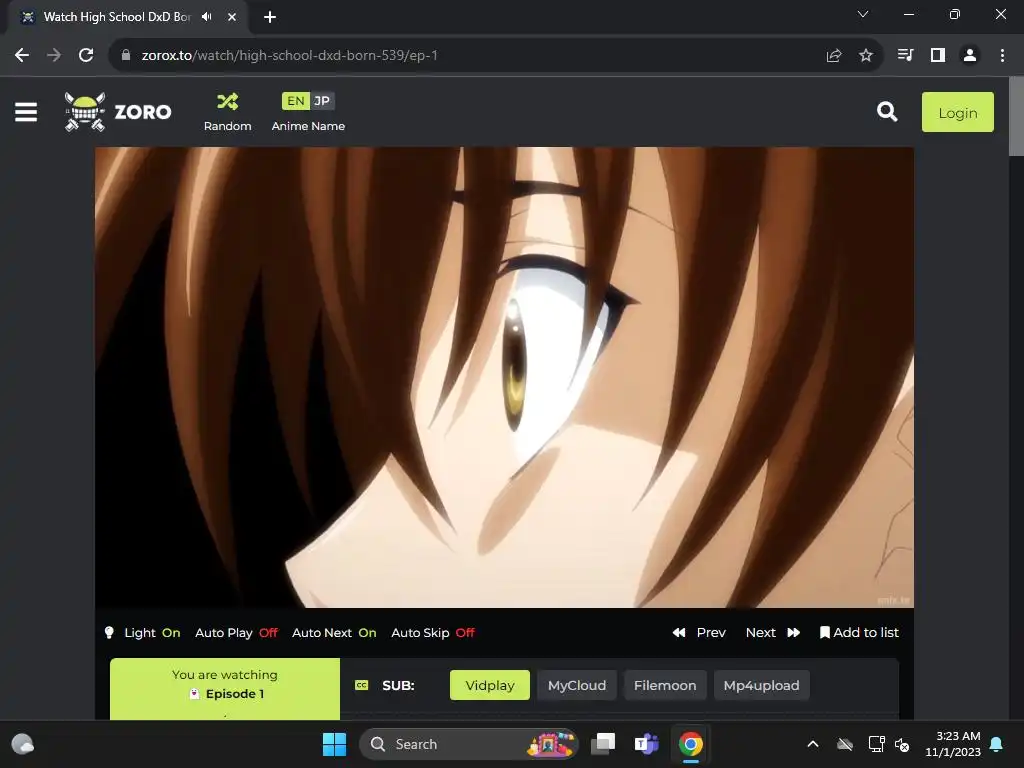Go back in browser history
The width and height of the screenshot is (1024, 768).
coord(22,56)
